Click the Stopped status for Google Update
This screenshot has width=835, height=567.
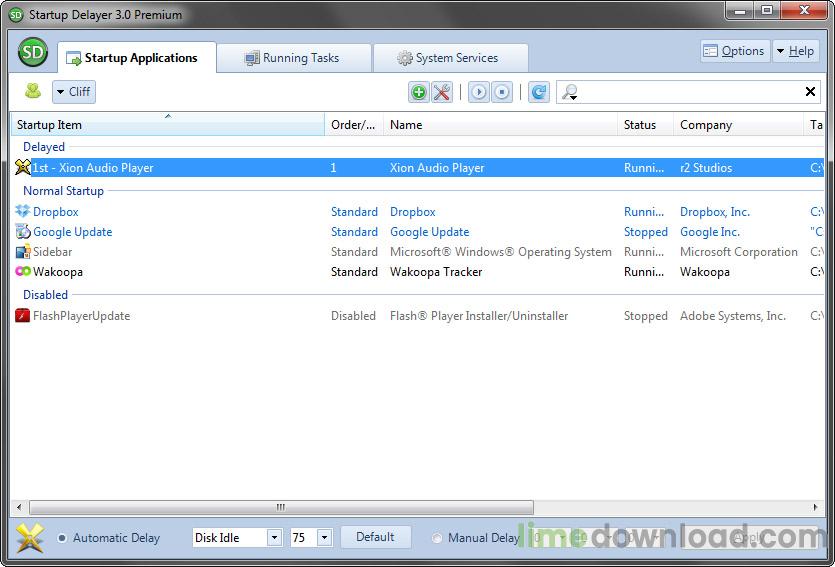[x=645, y=232]
